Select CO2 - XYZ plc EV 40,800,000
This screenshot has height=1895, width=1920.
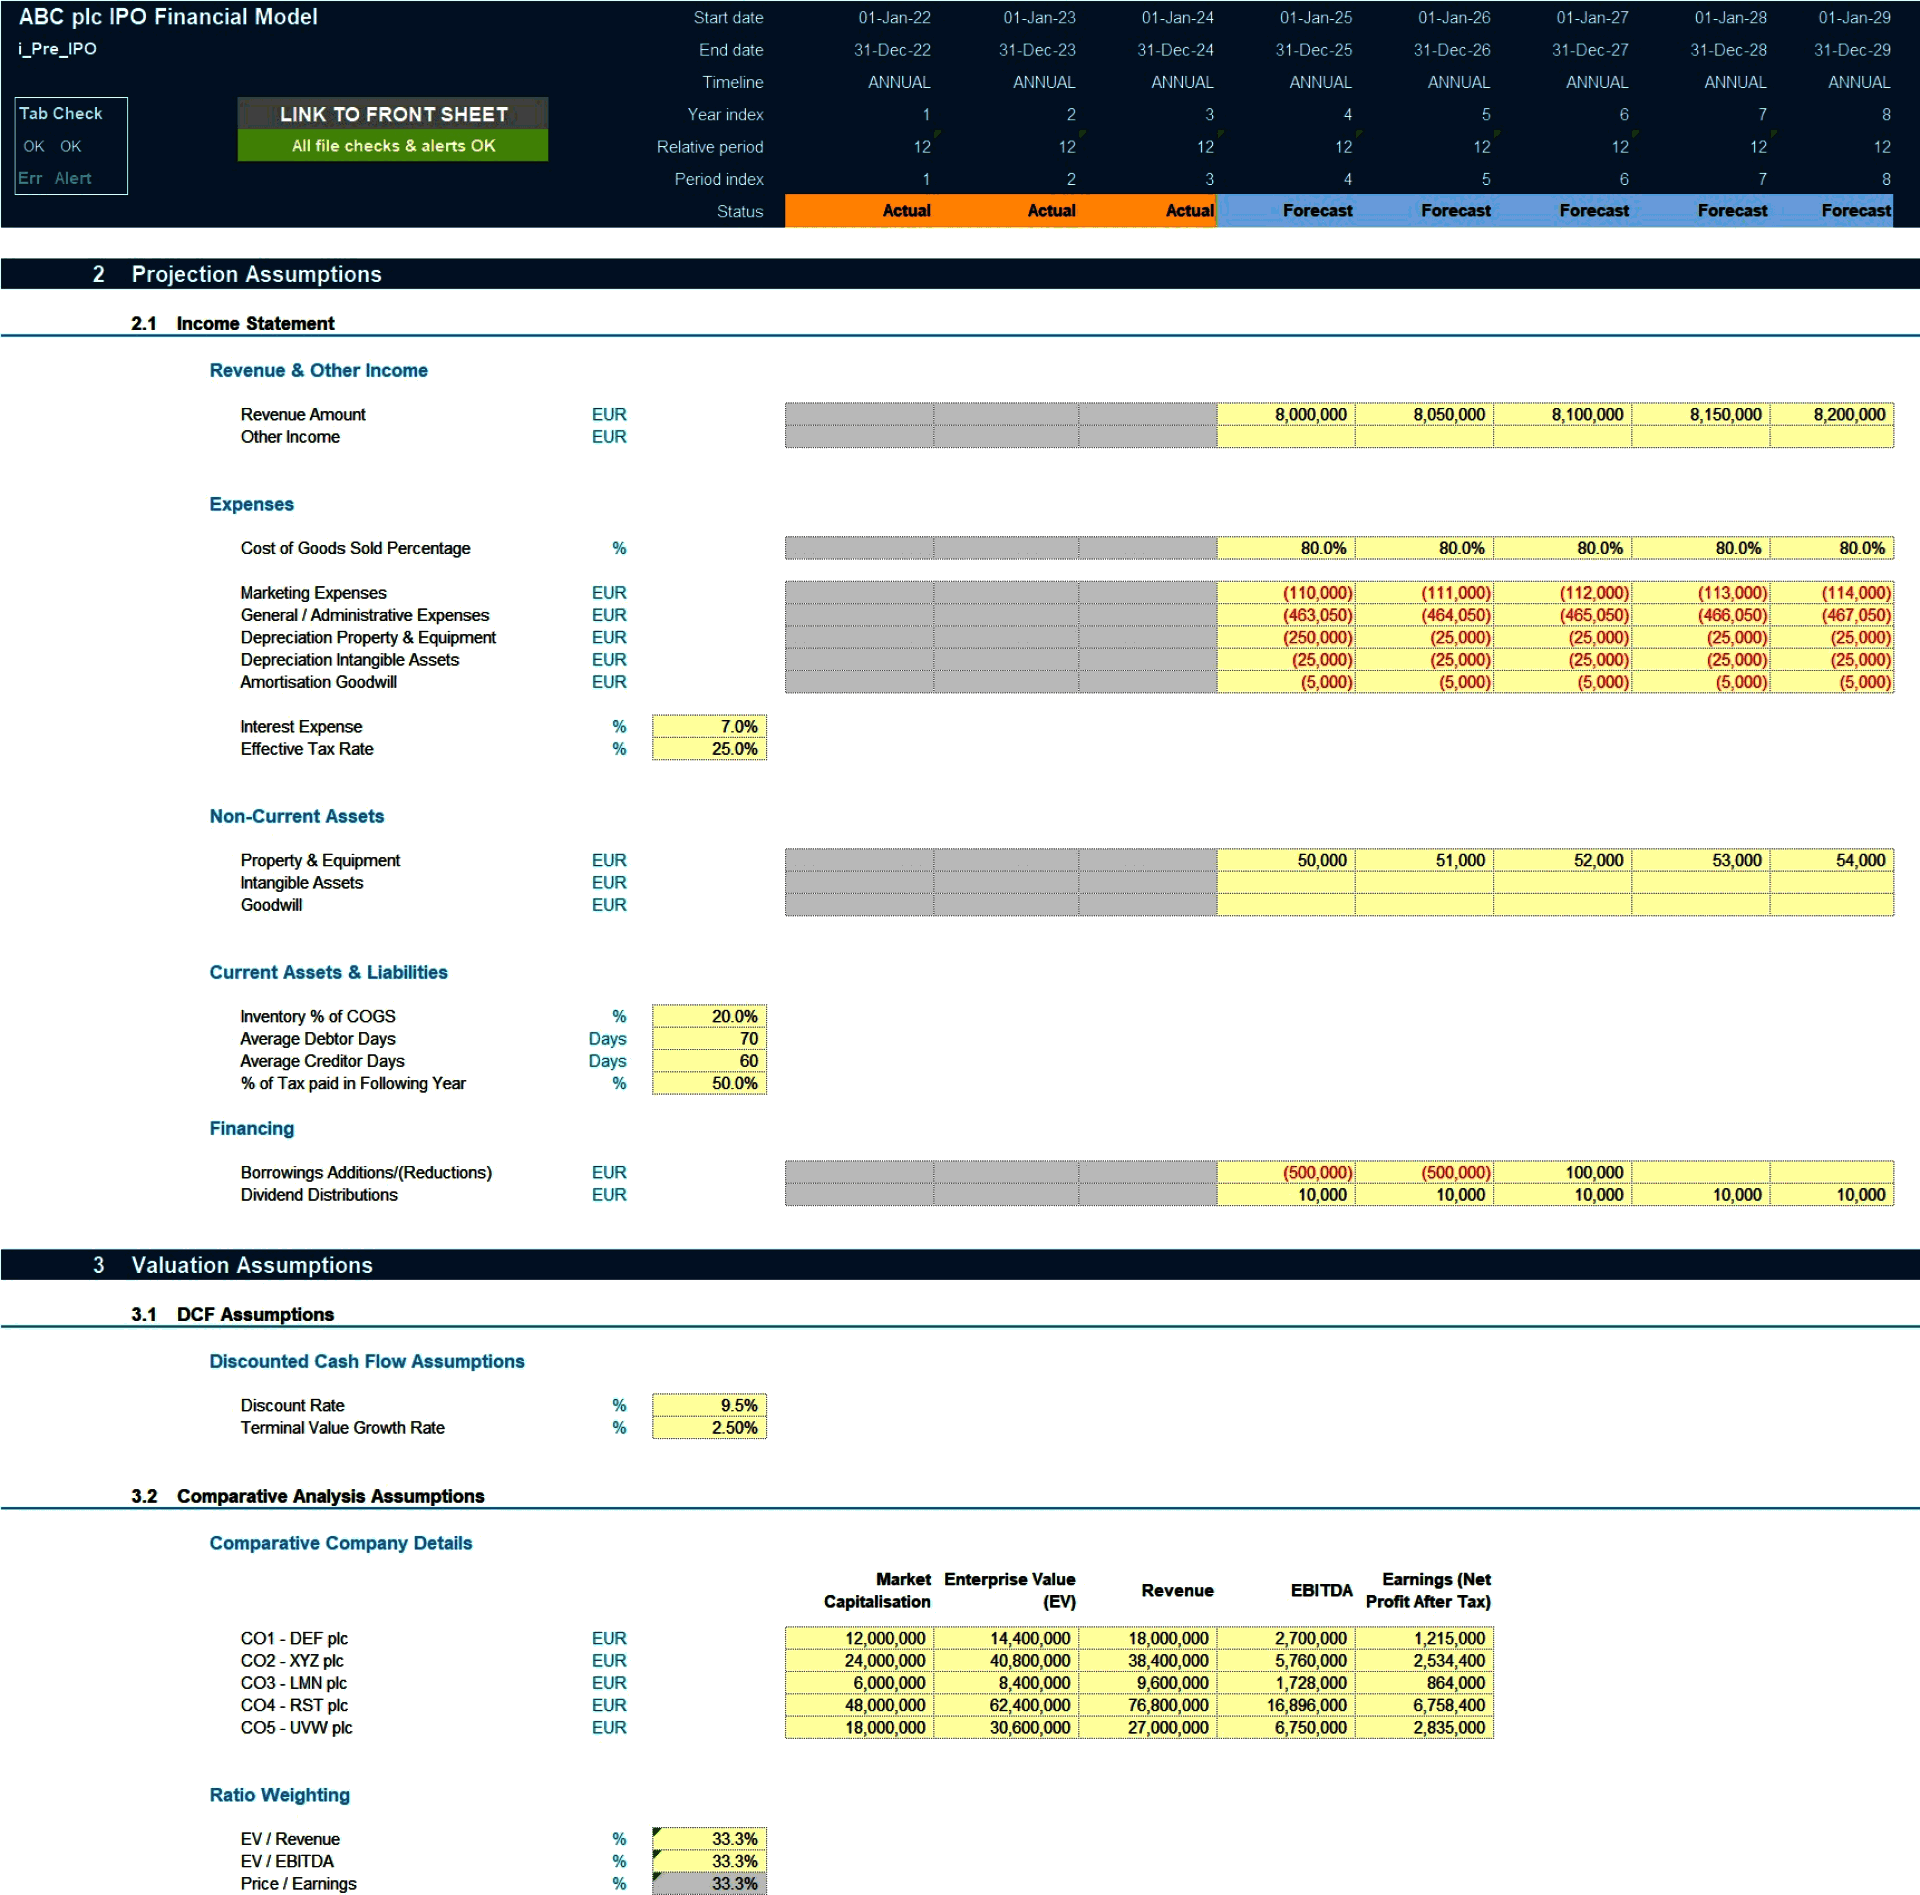1006,1661
